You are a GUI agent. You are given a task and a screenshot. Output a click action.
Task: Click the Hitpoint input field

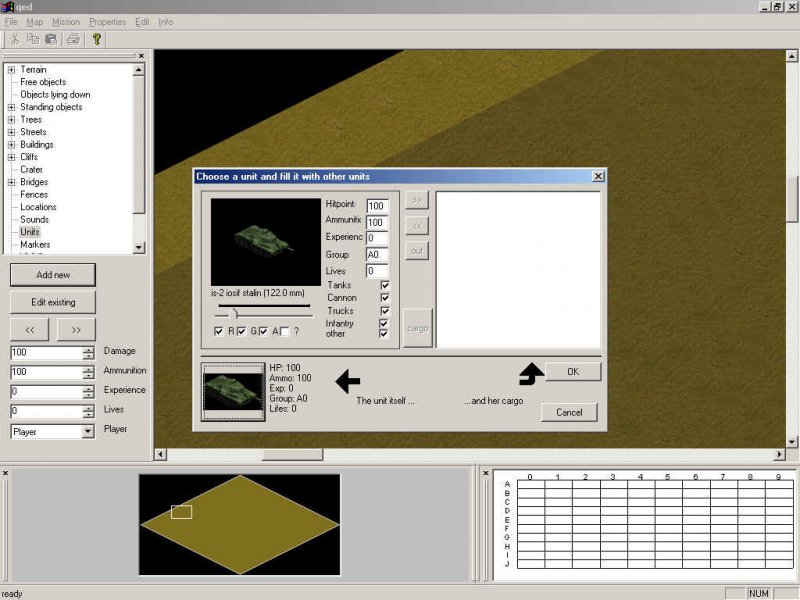coord(377,206)
